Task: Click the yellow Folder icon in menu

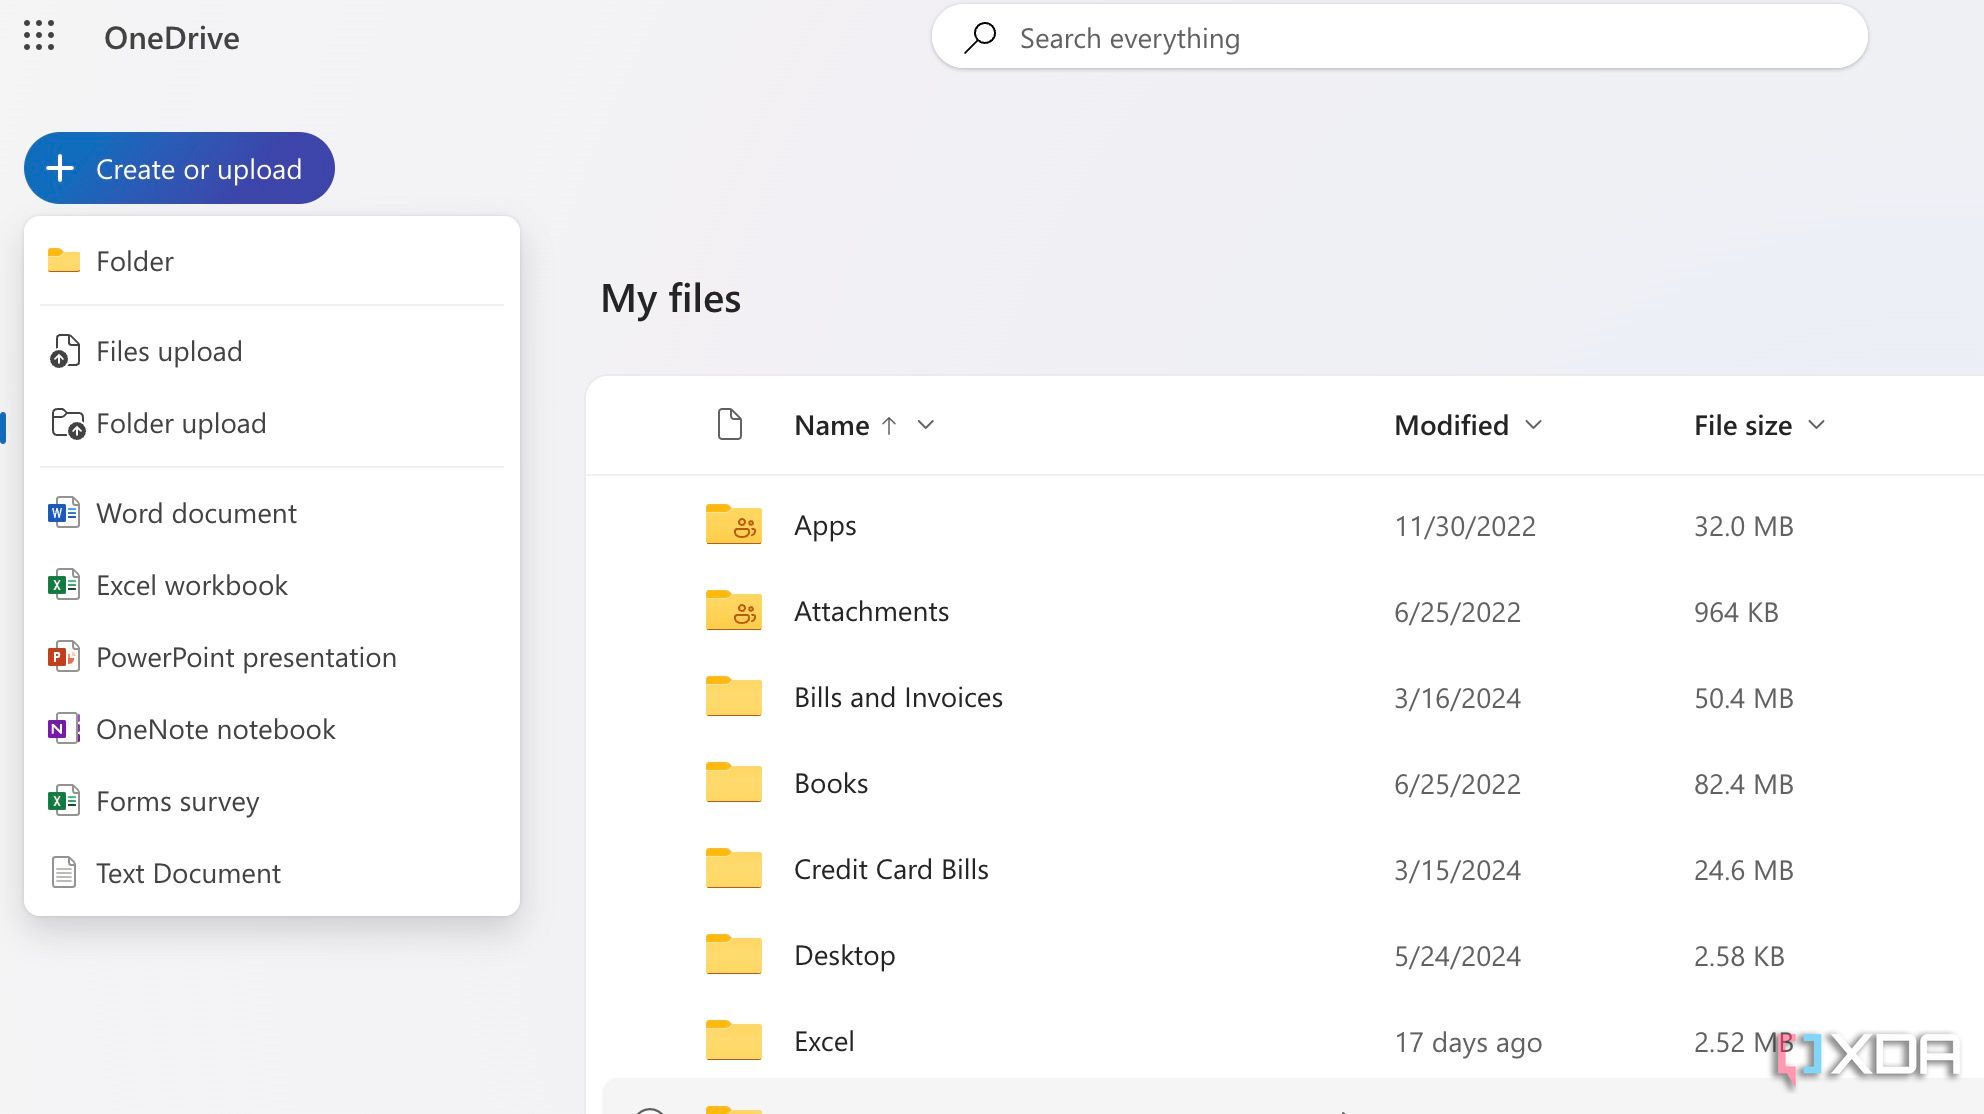Action: point(64,260)
